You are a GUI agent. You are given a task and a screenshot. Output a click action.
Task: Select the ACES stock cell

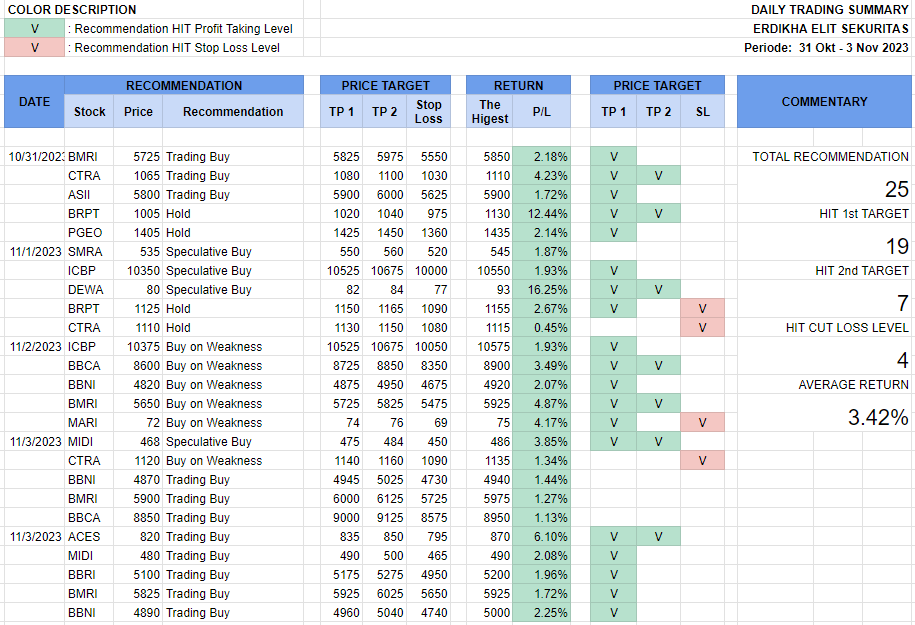click(84, 537)
